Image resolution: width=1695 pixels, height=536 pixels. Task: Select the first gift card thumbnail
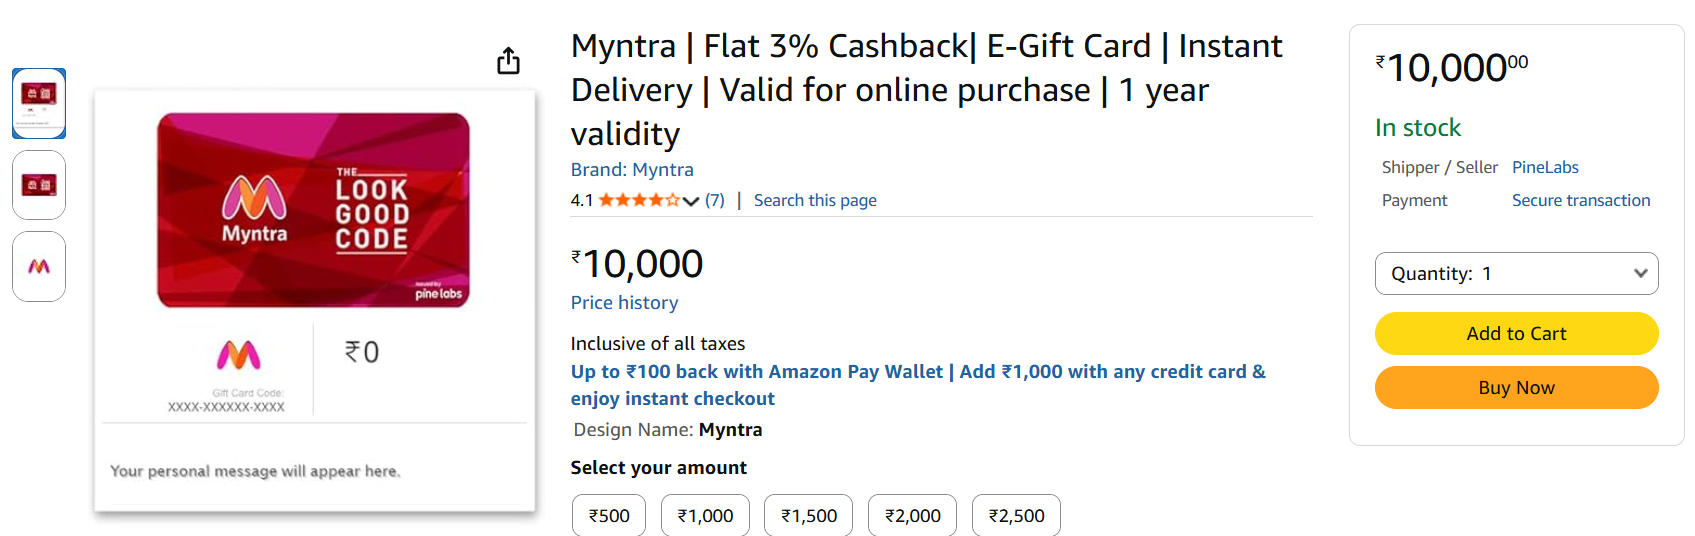pos(39,103)
